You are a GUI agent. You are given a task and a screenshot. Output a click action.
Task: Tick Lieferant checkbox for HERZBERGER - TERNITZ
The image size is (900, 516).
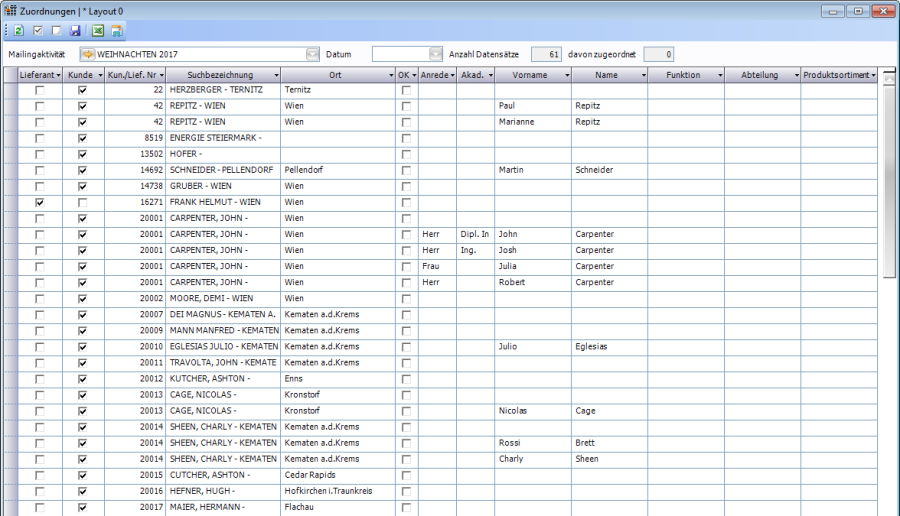coord(40,90)
